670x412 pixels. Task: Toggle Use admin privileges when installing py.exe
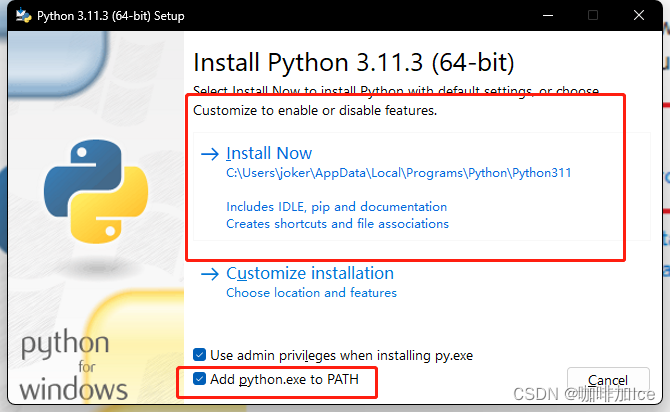(199, 355)
